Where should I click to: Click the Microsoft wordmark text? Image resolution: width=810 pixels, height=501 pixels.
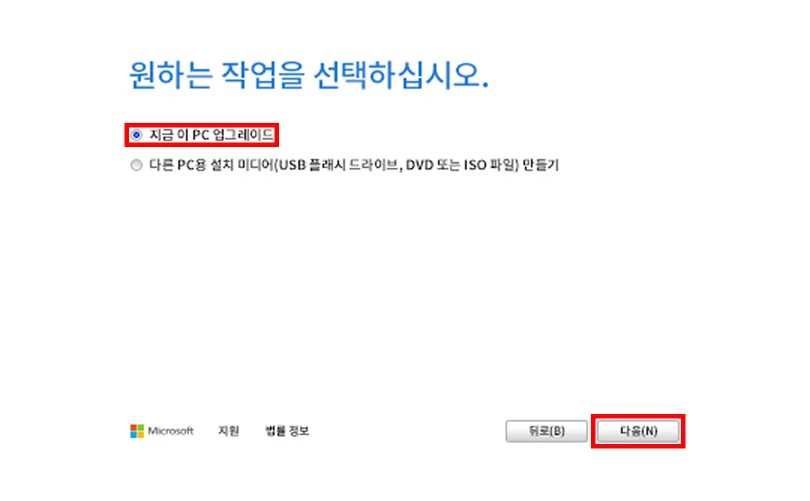pyautogui.click(x=170, y=431)
